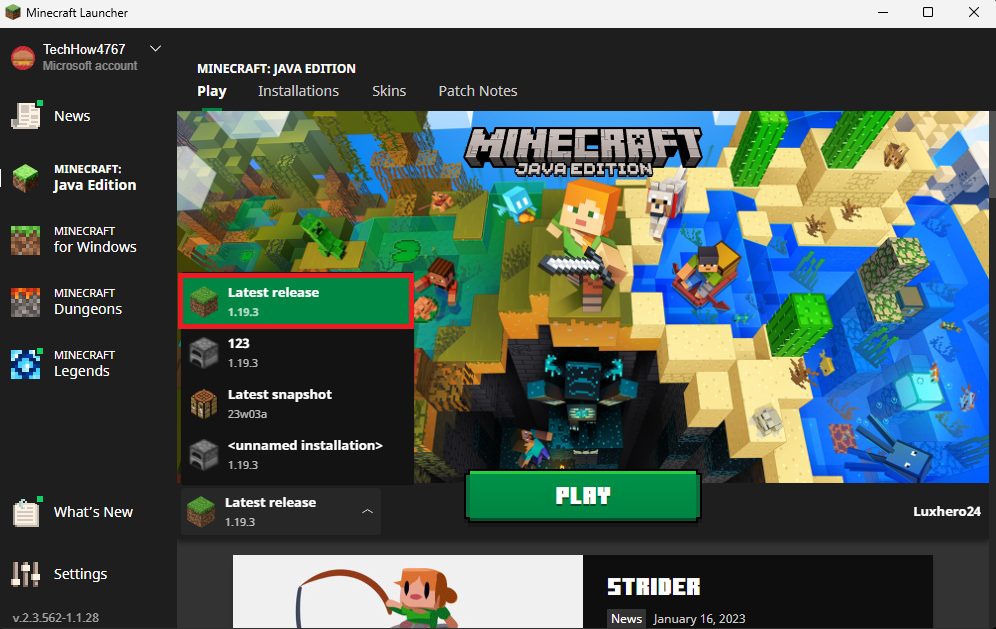Click the Minecraft Java Edition banner logo
The width and height of the screenshot is (996, 629).
click(583, 152)
